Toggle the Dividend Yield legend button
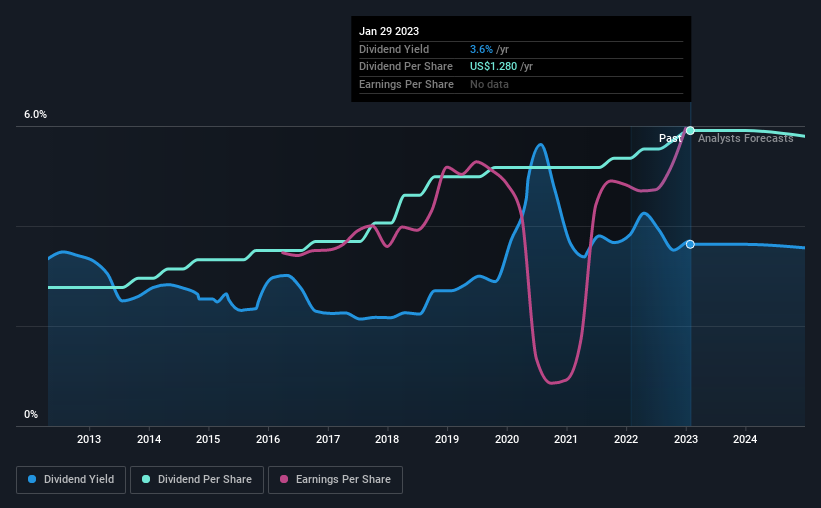Viewport: 821px width, 508px height. pyautogui.click(x=71, y=480)
